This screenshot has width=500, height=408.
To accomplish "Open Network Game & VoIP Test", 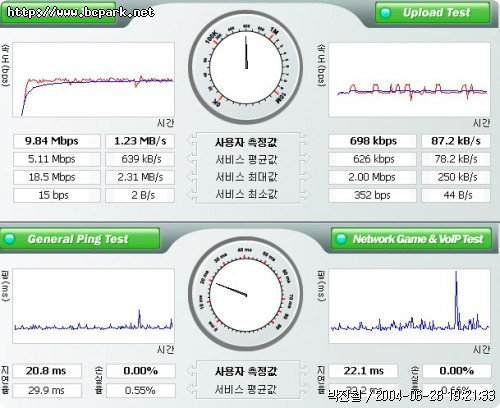I will point(411,239).
